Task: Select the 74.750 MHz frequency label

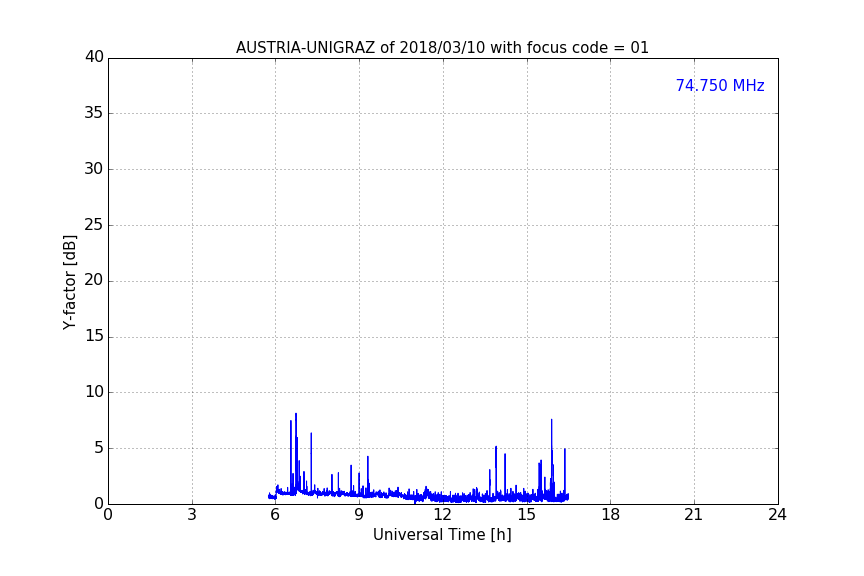Action: 720,86
